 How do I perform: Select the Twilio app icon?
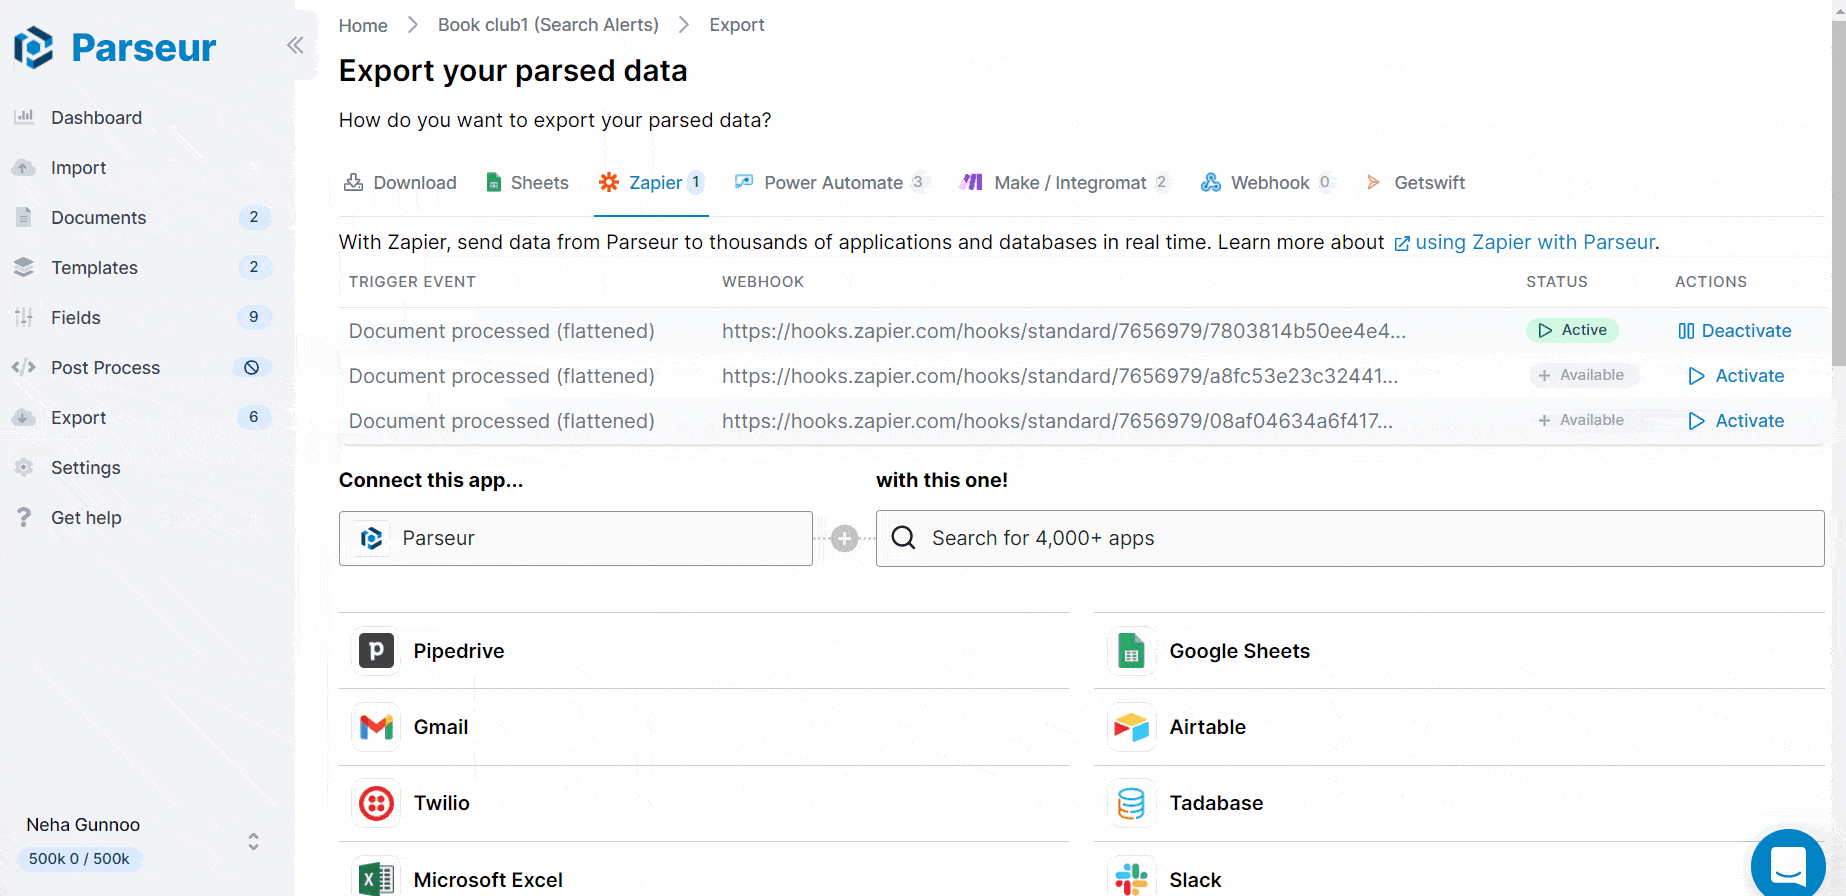point(377,803)
